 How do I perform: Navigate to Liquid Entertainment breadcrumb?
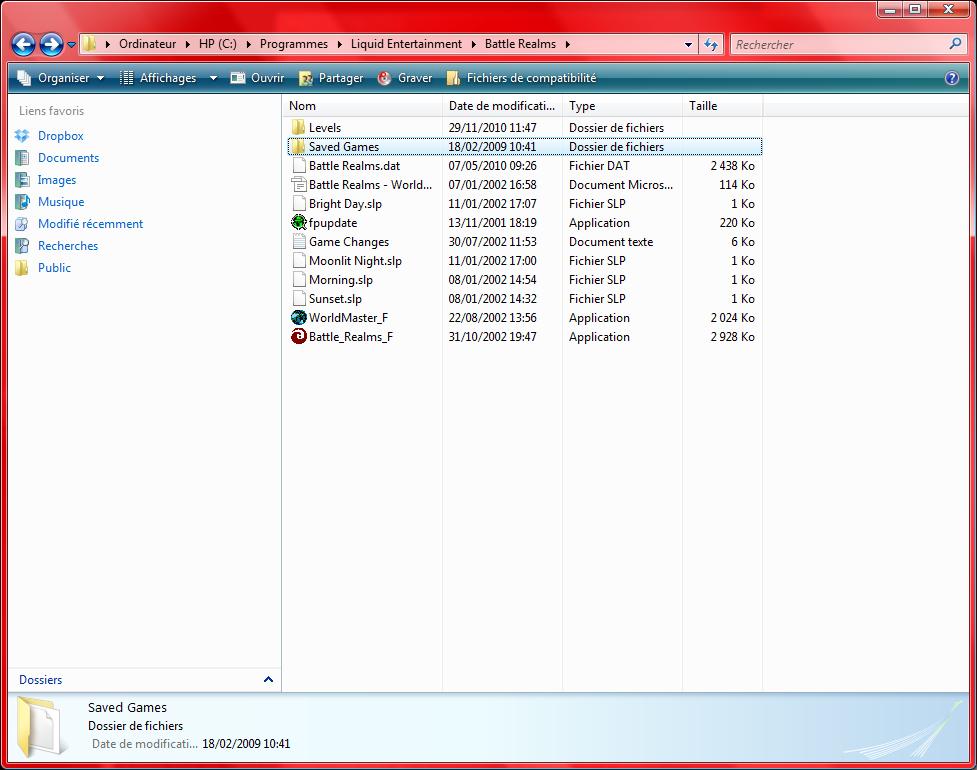(406, 44)
